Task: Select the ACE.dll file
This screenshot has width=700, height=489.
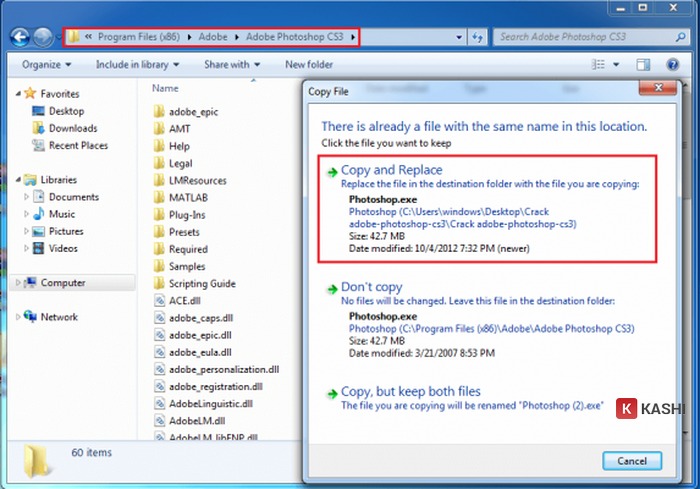Action: point(187,300)
